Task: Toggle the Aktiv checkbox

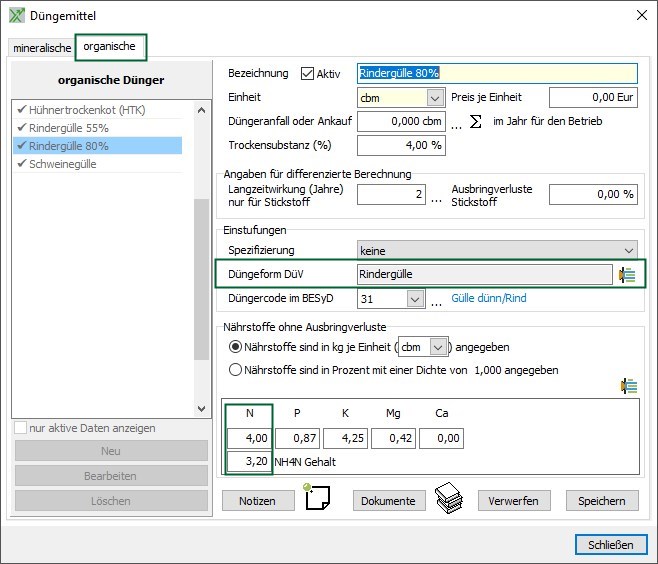Action: coord(307,73)
